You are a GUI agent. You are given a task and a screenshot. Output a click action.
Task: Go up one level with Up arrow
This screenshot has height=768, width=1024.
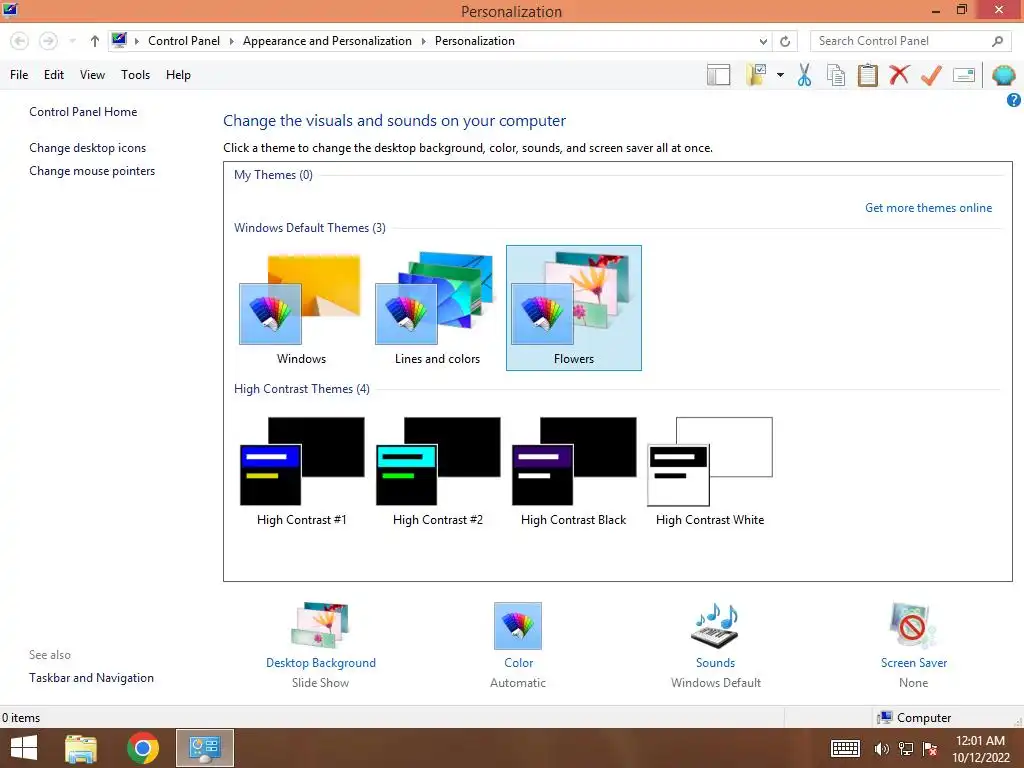[x=95, y=41]
